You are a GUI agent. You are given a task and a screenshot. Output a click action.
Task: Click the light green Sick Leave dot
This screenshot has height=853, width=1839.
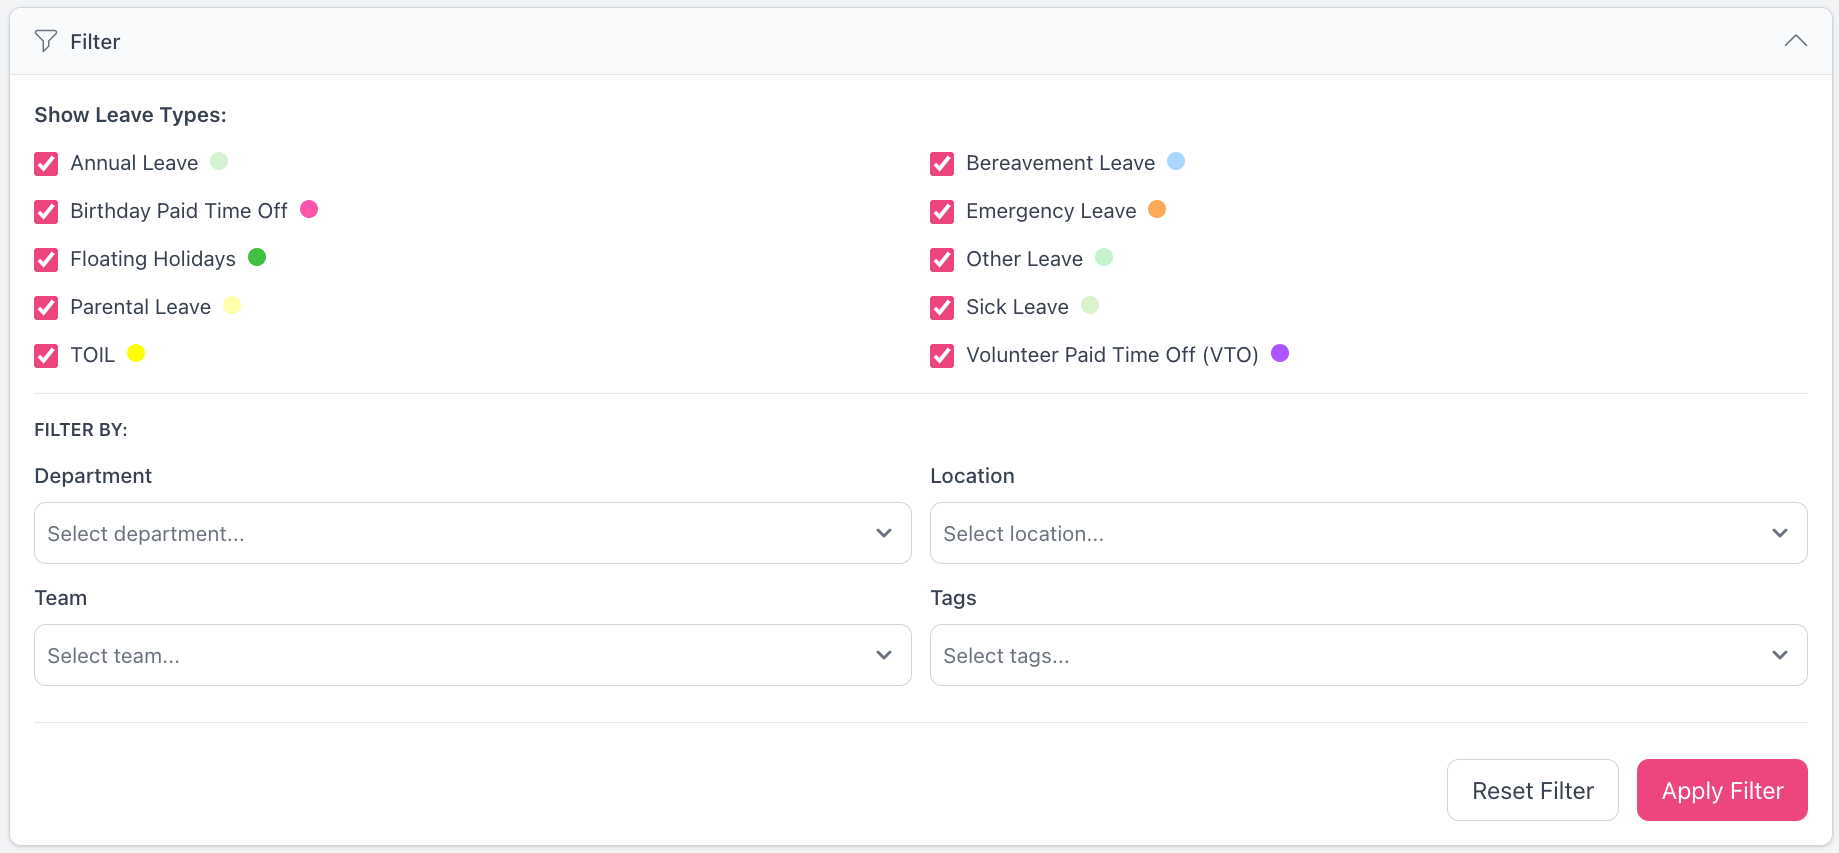pos(1090,305)
